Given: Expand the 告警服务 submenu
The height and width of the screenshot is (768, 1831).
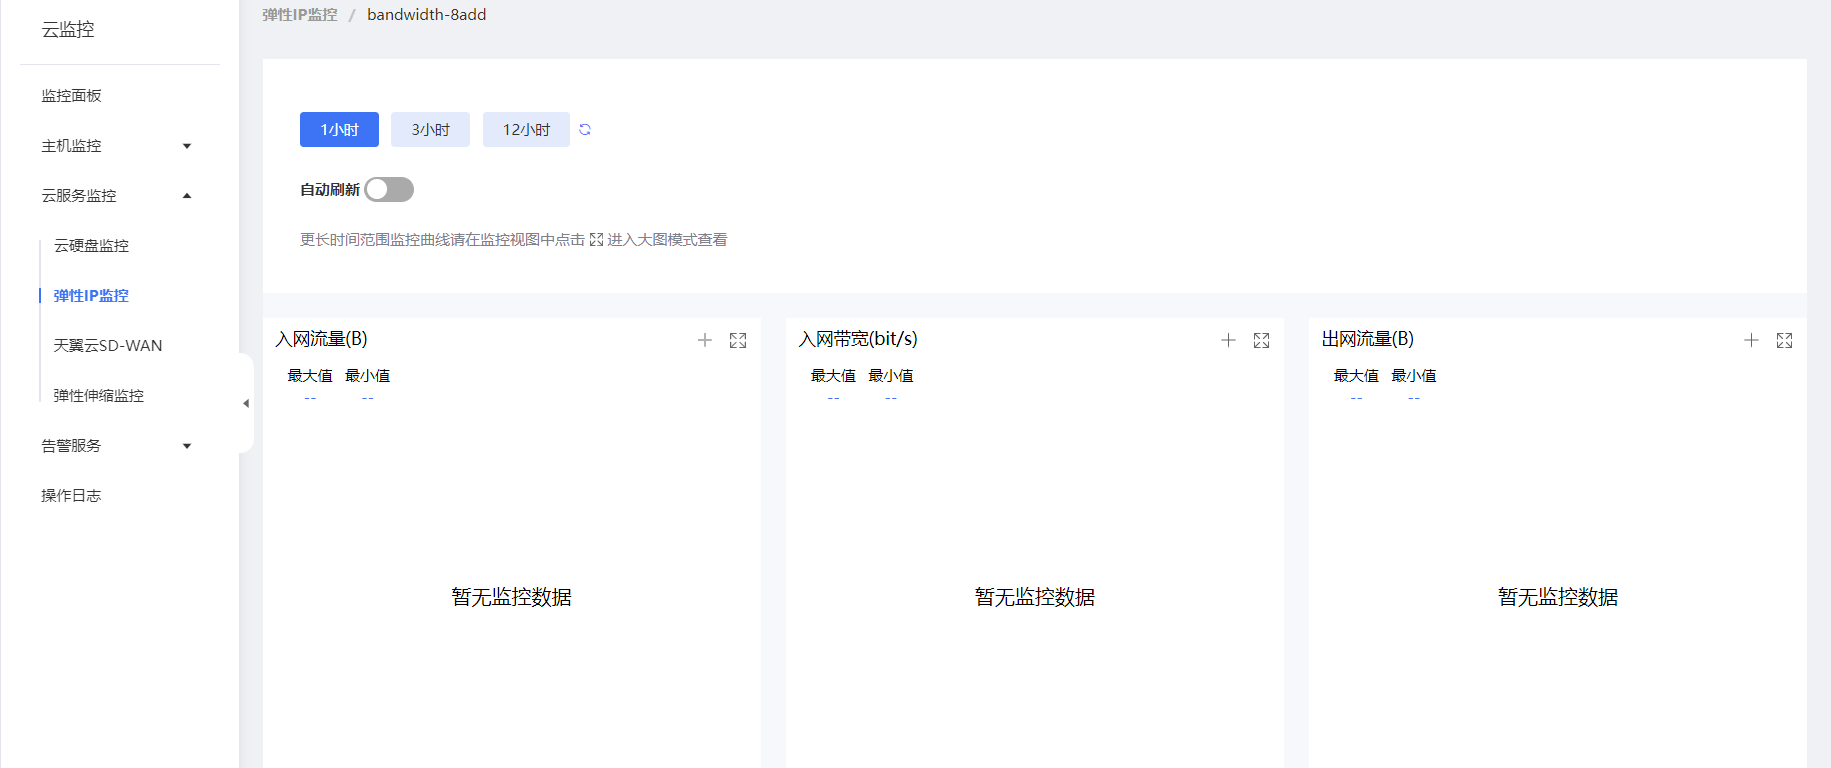Looking at the screenshot, I should pos(187,446).
